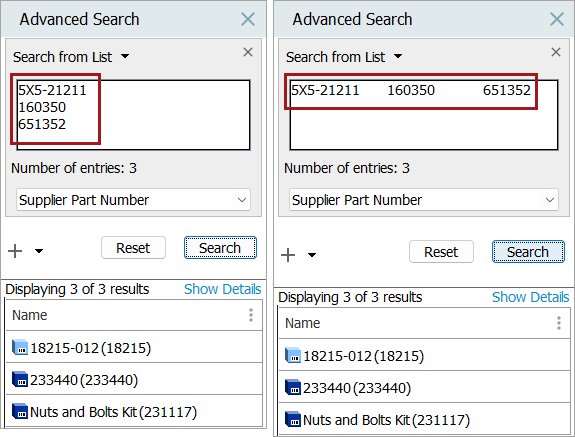Image resolution: width=575 pixels, height=437 pixels.
Task: Open add-criteria arrow beside left plus icon
Action: pos(39,251)
